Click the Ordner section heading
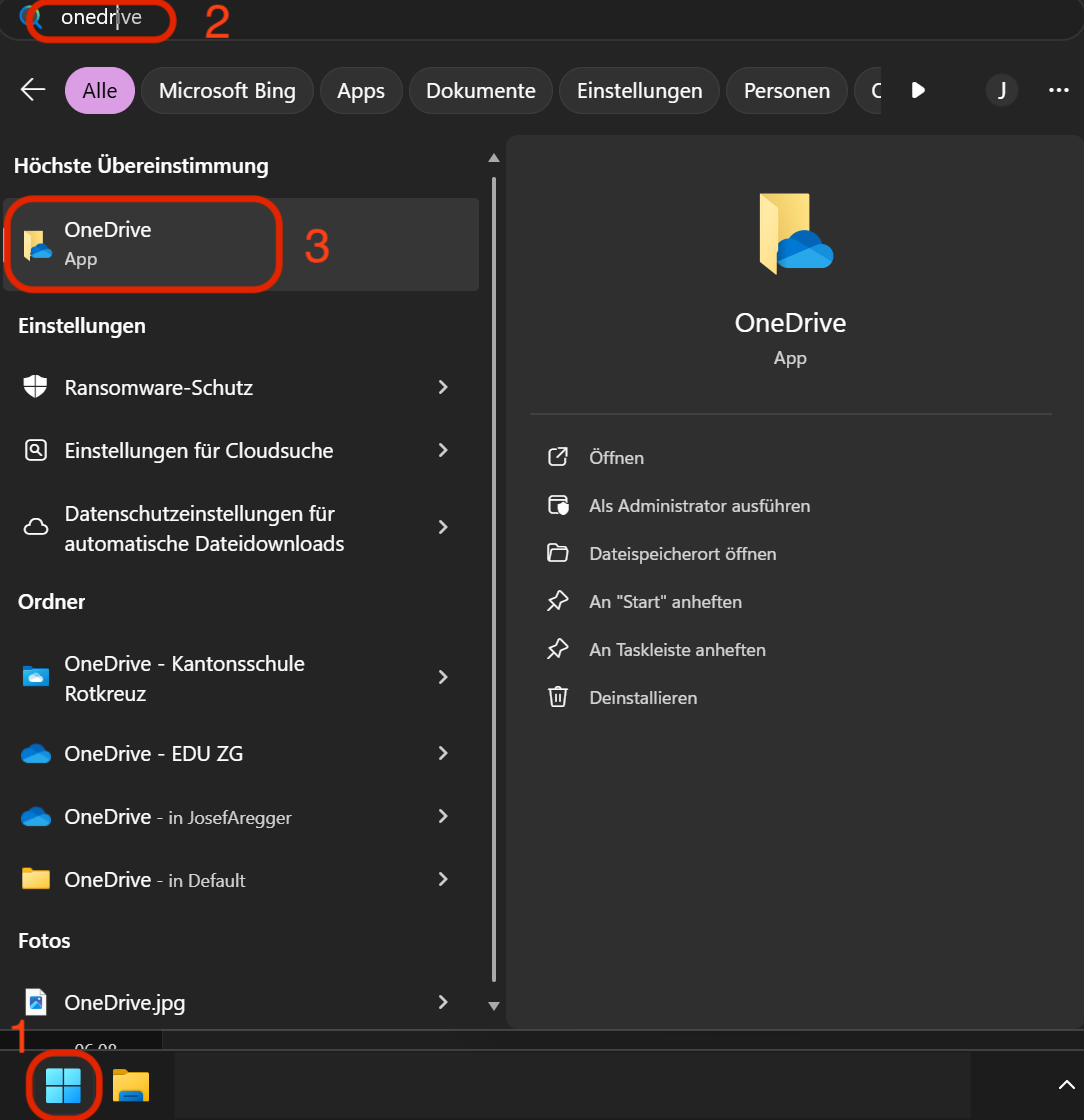 51,601
